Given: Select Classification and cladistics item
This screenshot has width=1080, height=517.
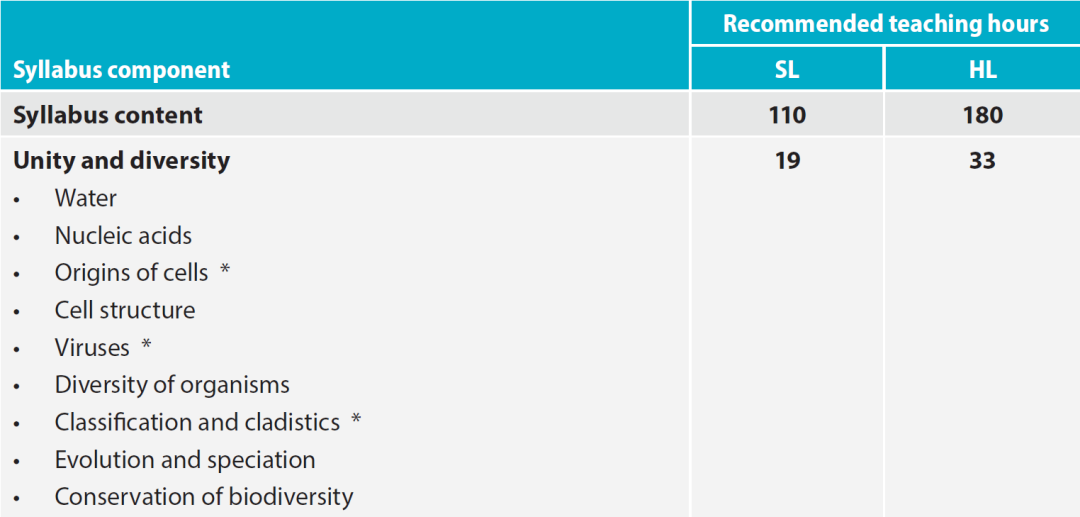Looking at the screenshot, I should pos(198,422).
